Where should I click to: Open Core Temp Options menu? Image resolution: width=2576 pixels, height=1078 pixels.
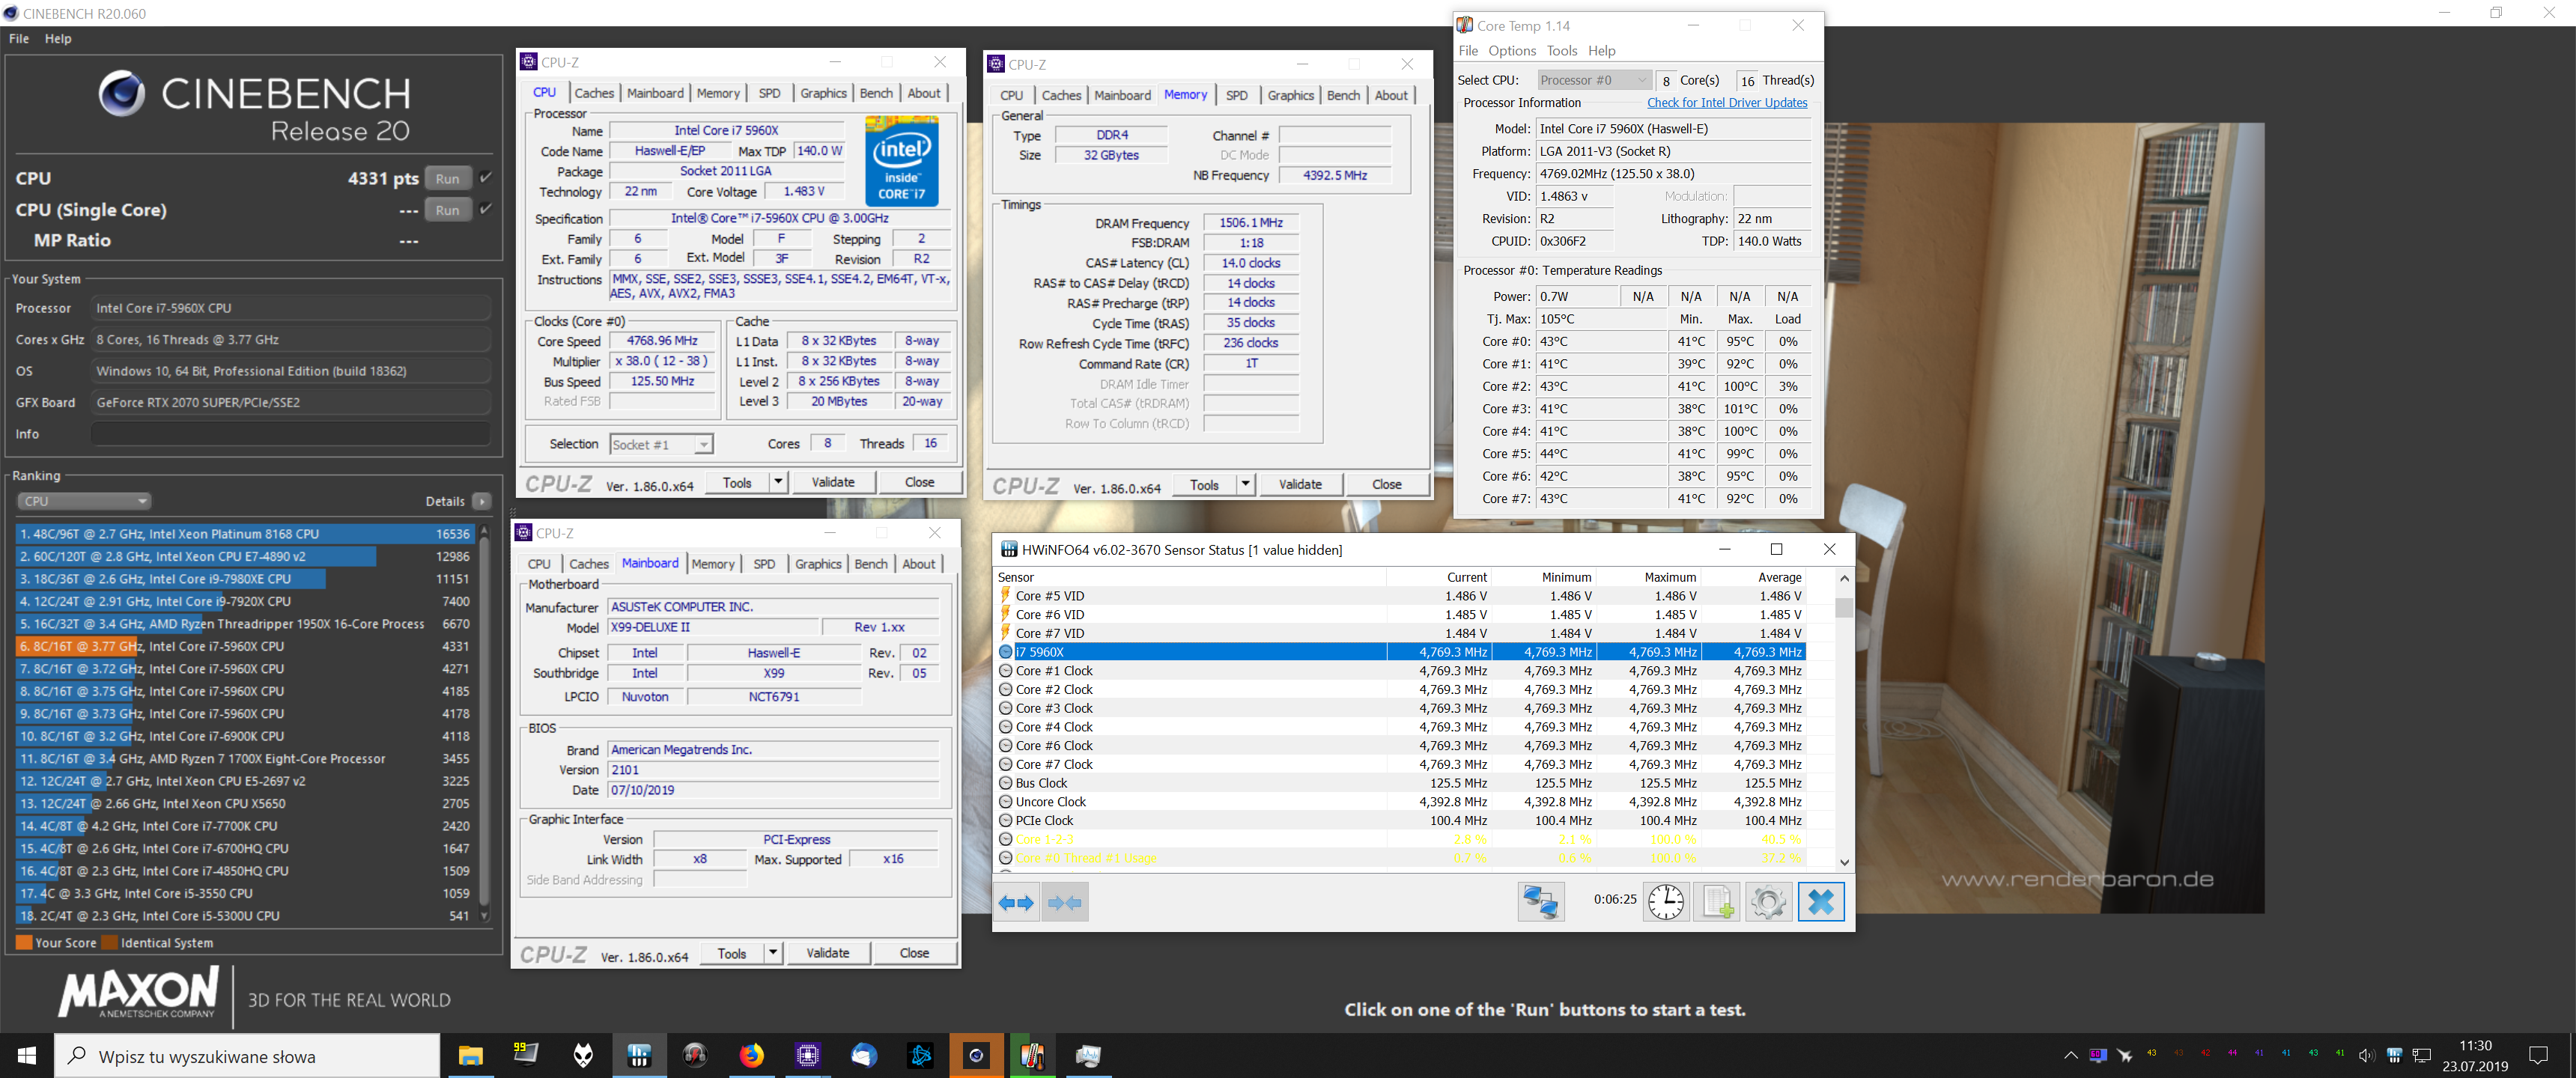tap(1511, 51)
